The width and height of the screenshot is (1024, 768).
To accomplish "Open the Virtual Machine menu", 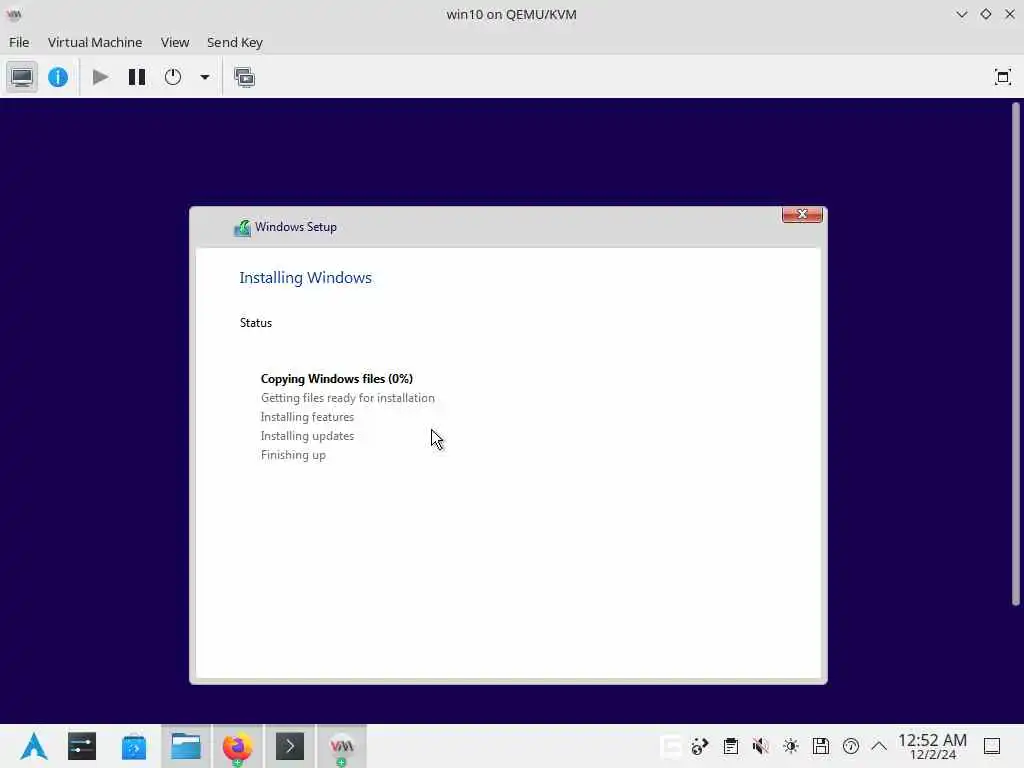I will tap(95, 42).
